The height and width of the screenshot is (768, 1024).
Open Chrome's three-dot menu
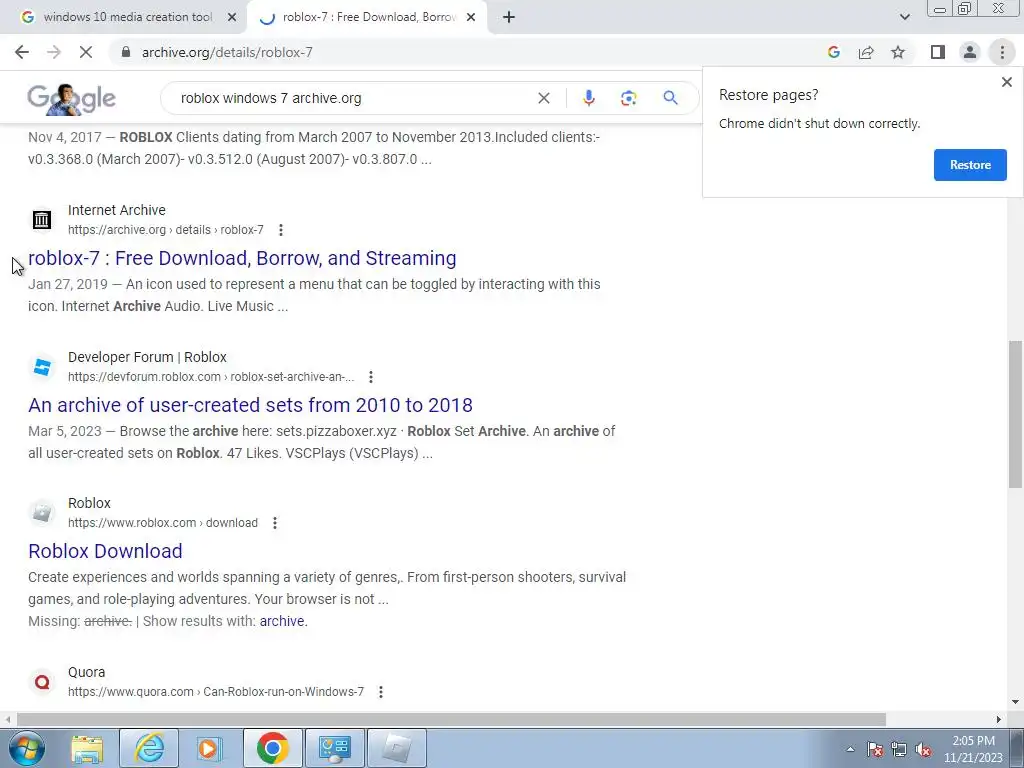click(1002, 52)
